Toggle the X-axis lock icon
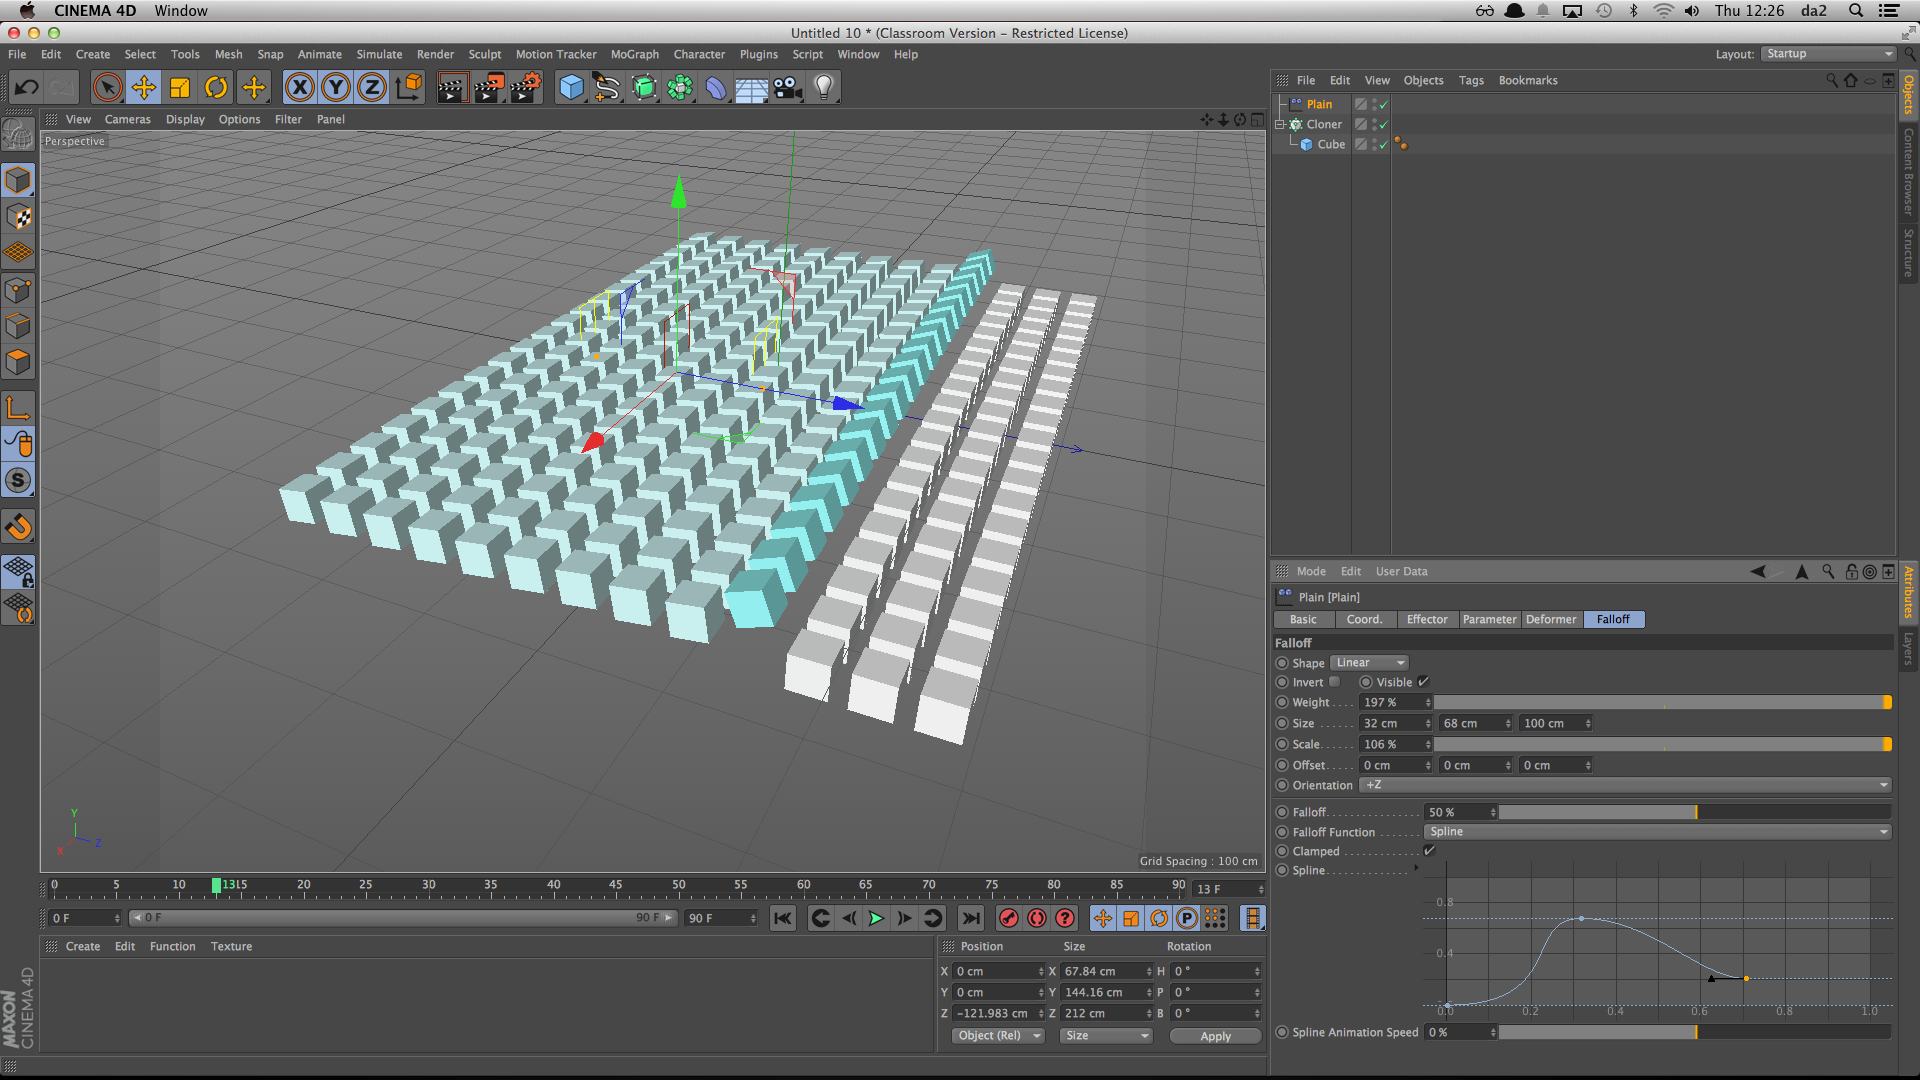Image resolution: width=1920 pixels, height=1080 pixels. click(299, 88)
